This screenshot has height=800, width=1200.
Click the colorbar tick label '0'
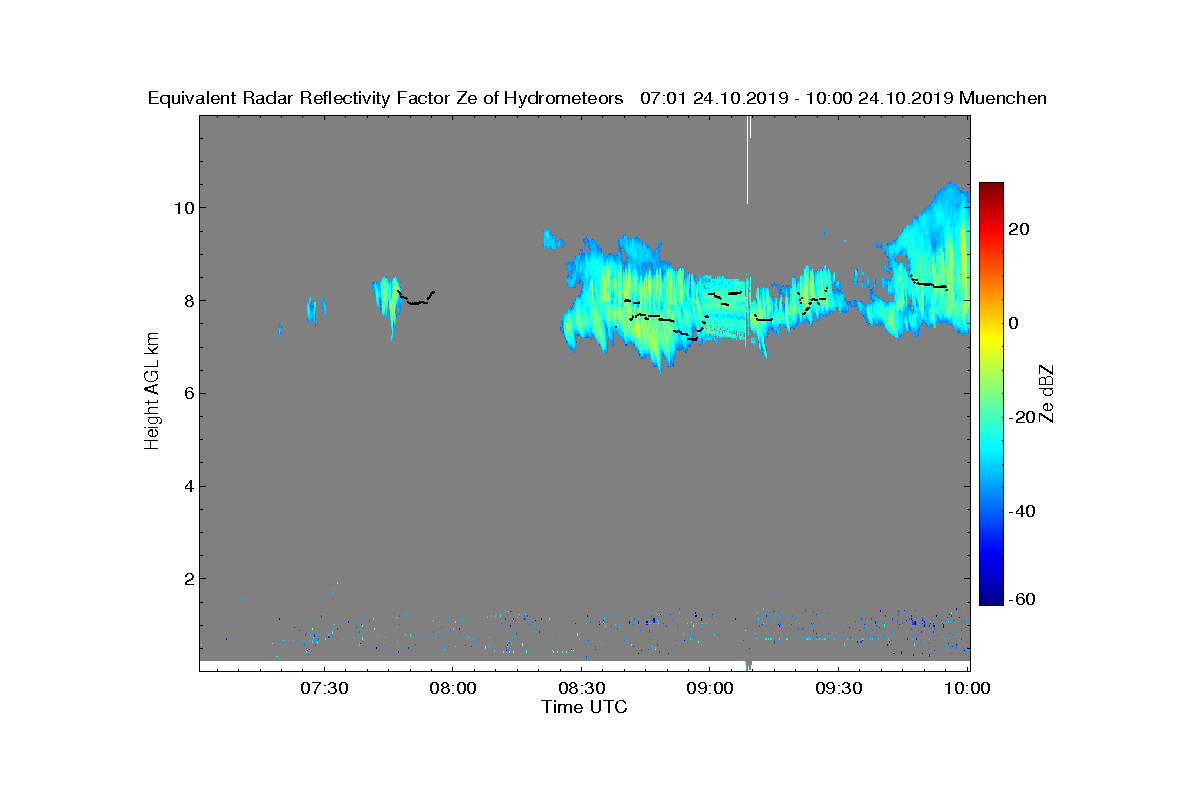click(x=1014, y=323)
